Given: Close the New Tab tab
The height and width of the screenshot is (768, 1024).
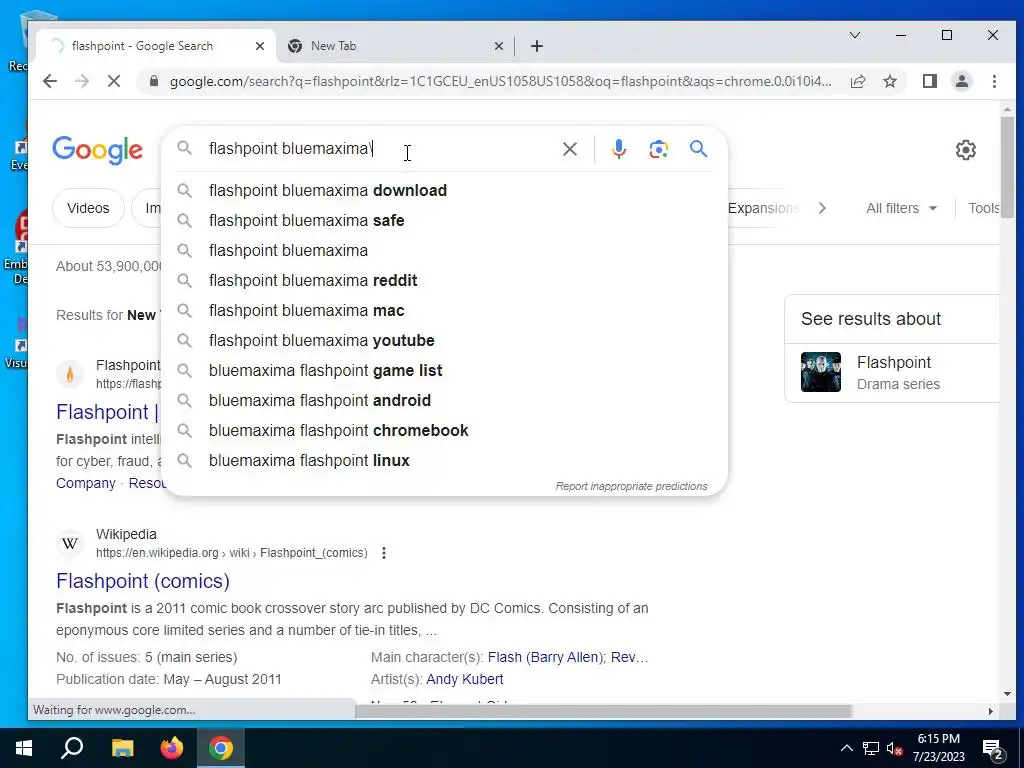Looking at the screenshot, I should [498, 46].
